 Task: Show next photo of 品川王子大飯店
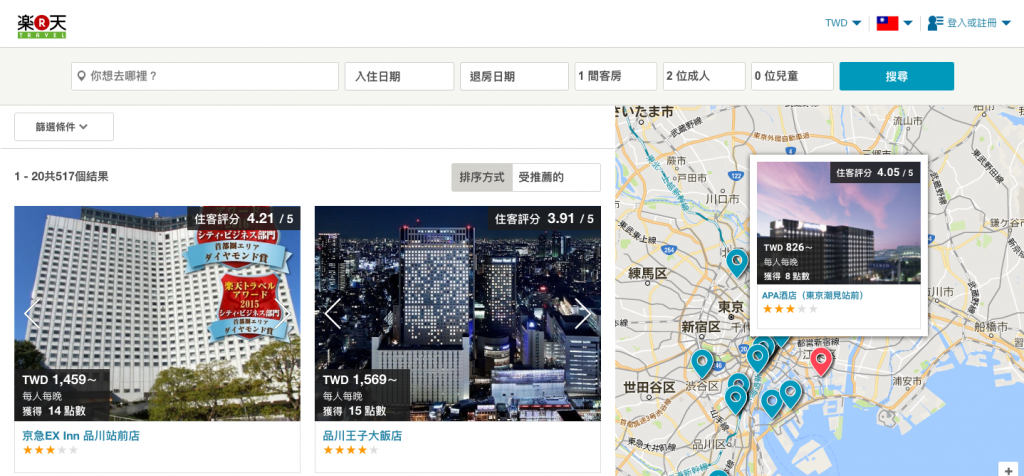coord(583,314)
